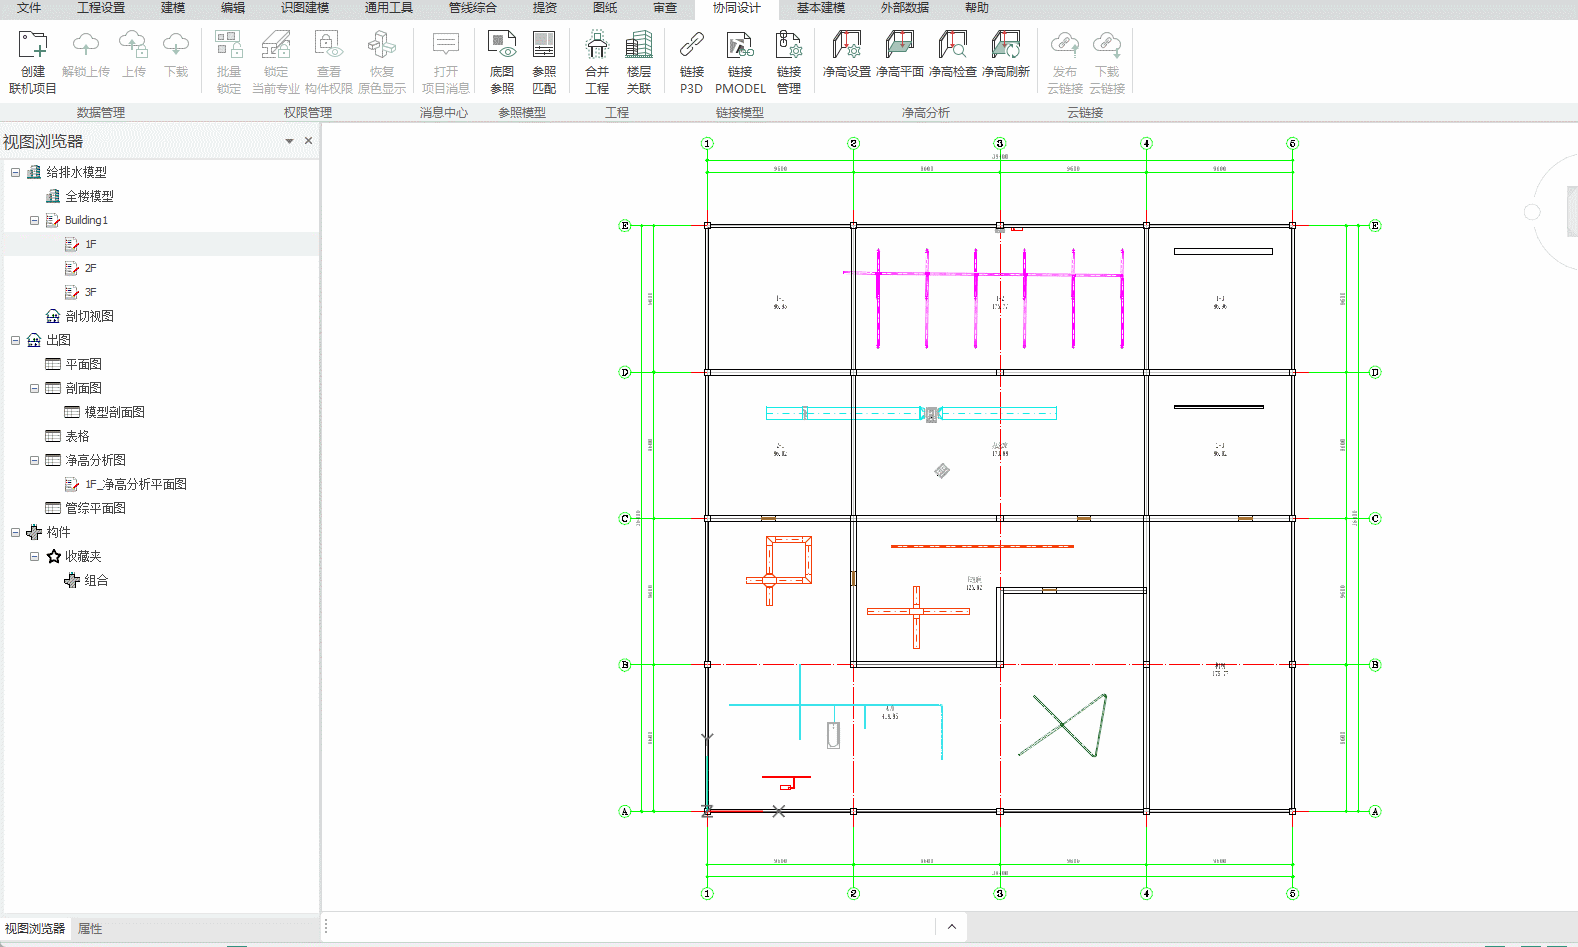Select the 2F floor in tree

click(x=90, y=268)
